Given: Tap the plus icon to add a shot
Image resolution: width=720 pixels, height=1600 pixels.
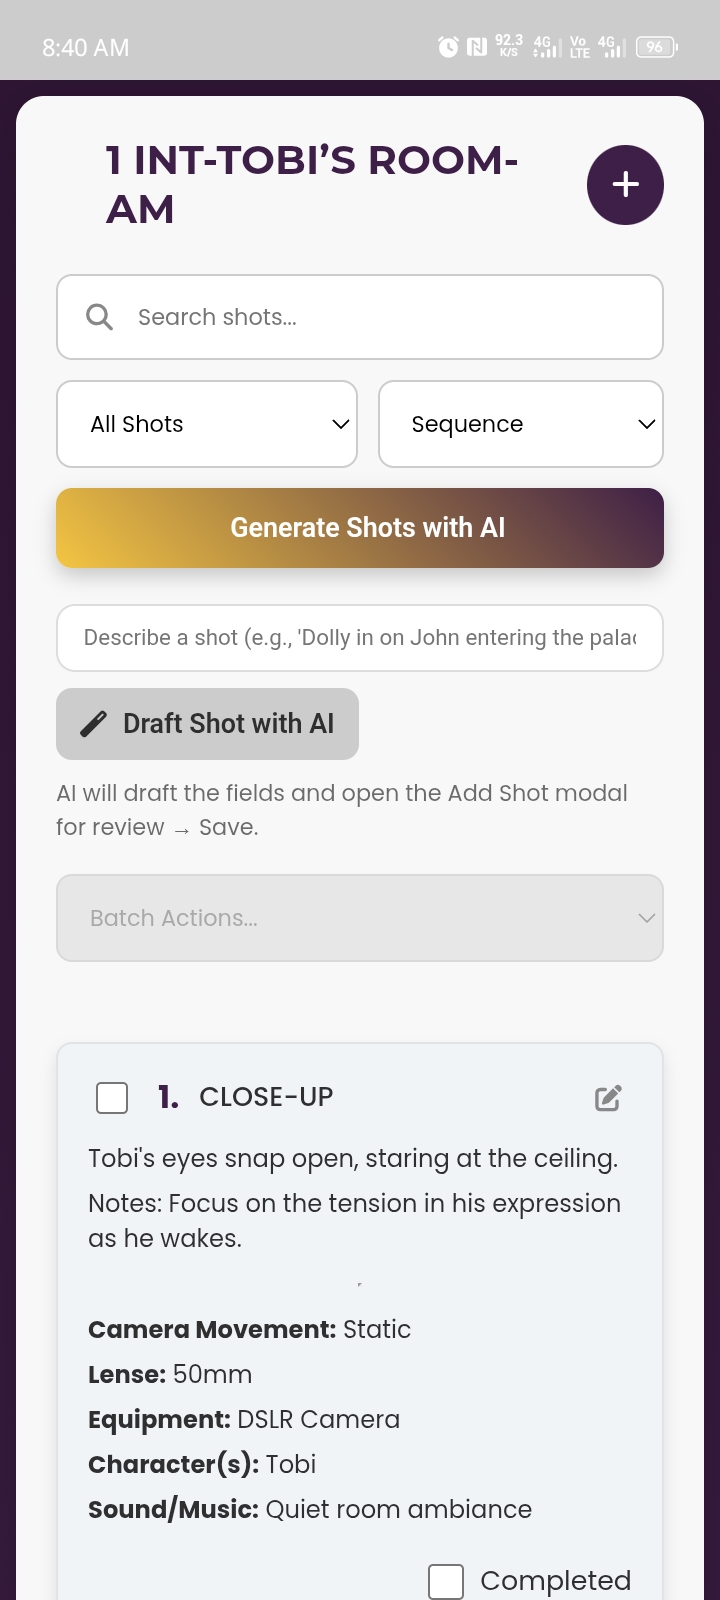Looking at the screenshot, I should 625,185.
